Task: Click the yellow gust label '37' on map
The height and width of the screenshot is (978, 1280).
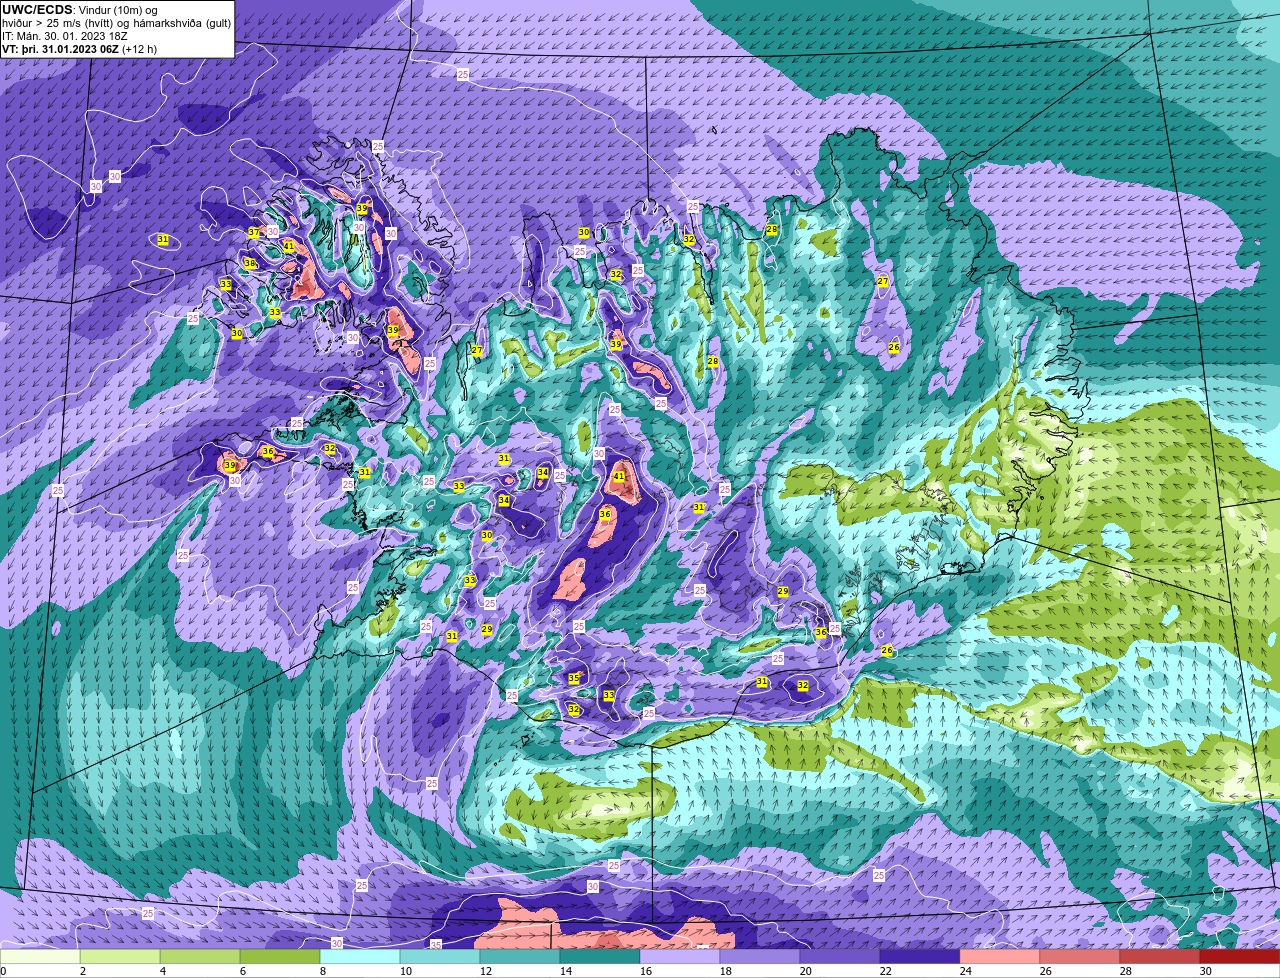Action: (x=254, y=232)
